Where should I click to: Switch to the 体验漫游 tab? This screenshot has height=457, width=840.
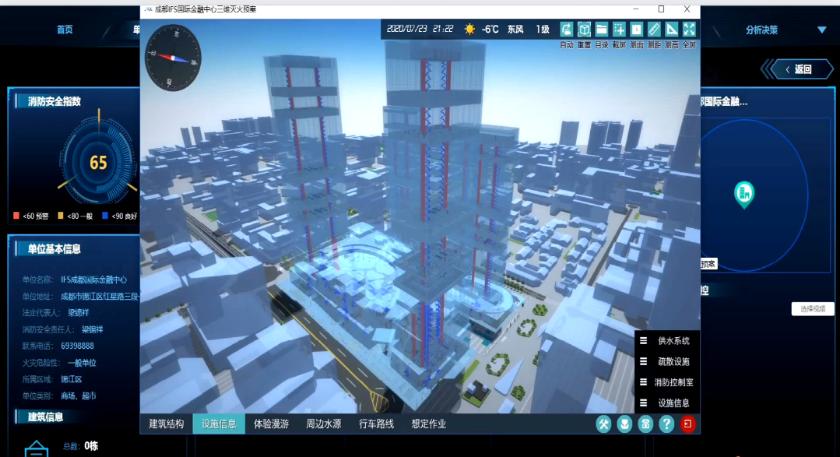coord(271,424)
